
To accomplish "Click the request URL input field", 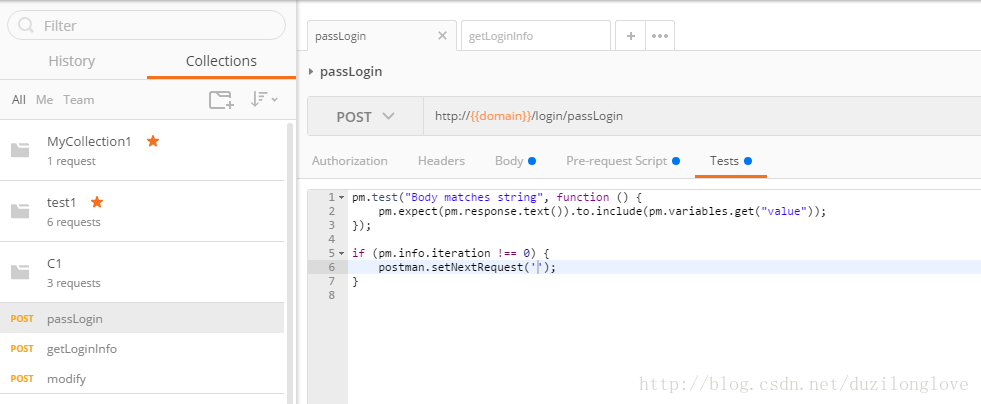I will coord(700,116).
